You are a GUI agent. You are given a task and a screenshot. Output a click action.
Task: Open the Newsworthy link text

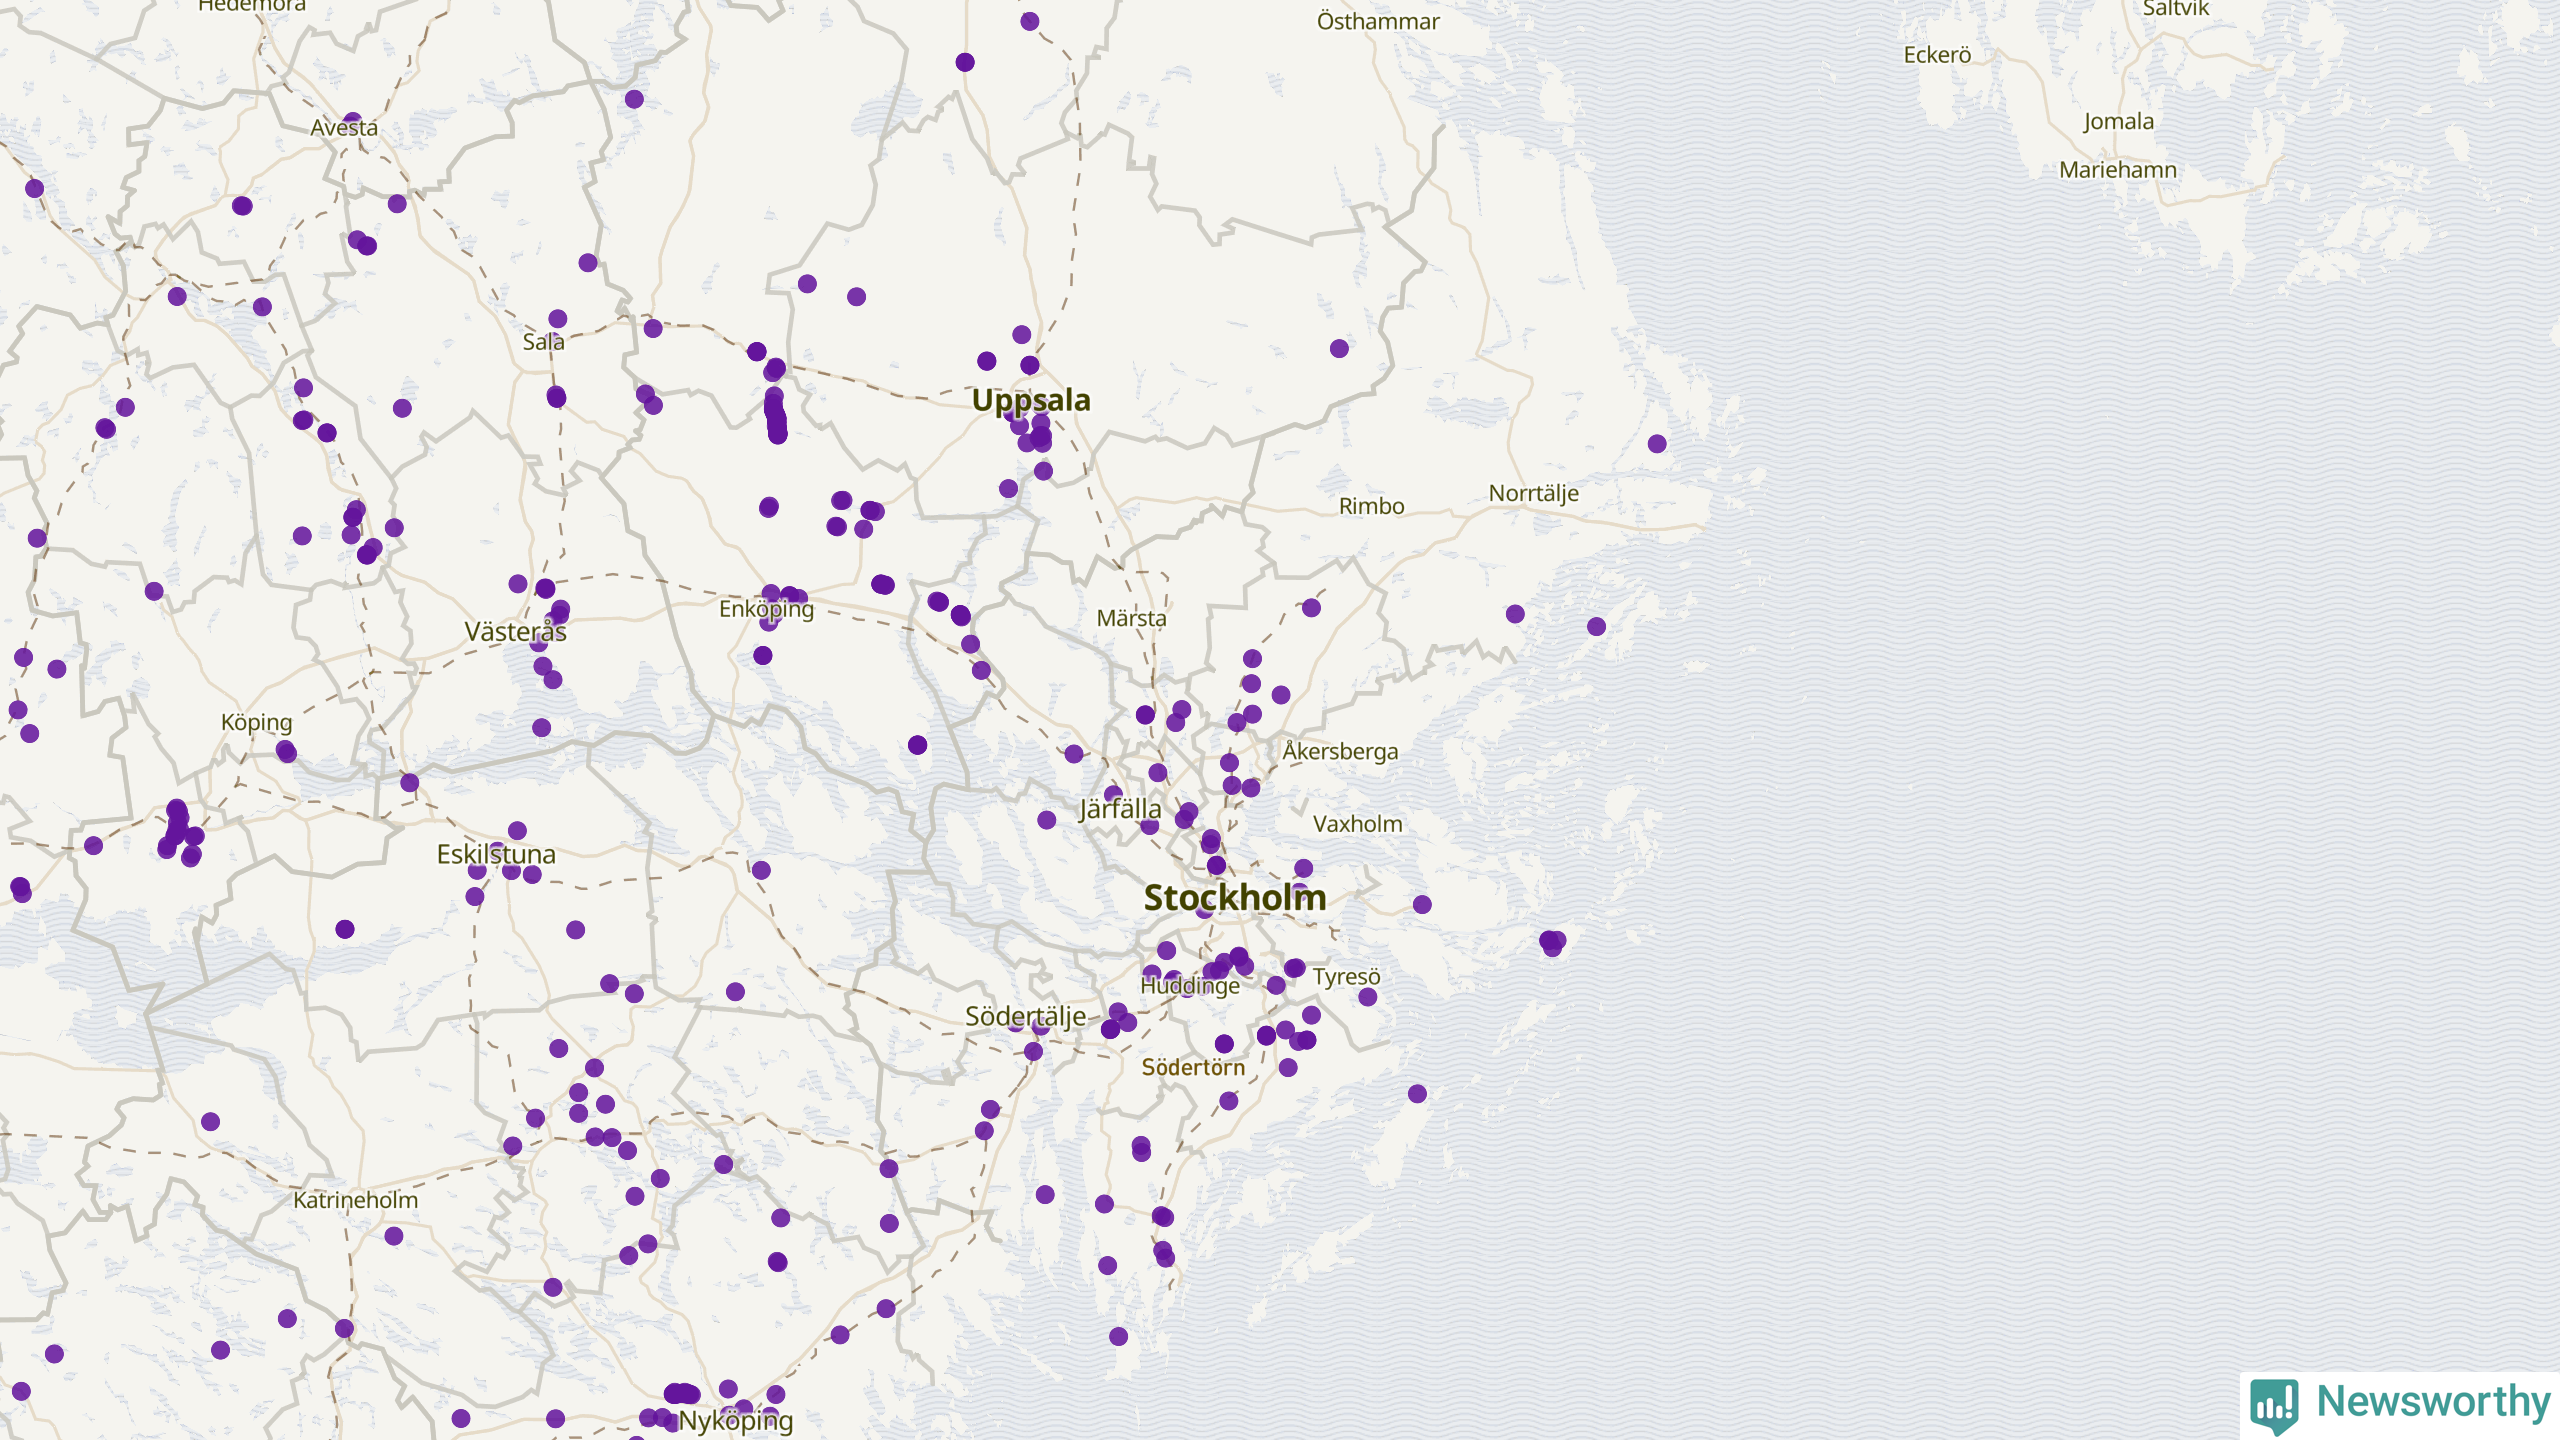tap(2433, 1402)
